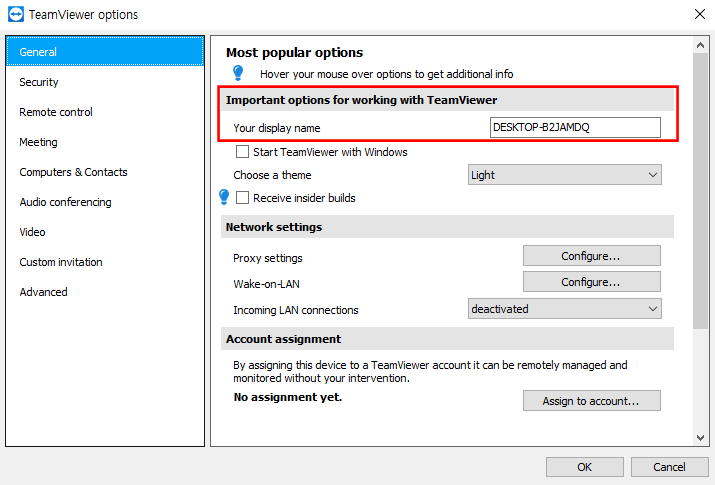Click the 'Account assignment' header
The height and width of the screenshot is (485, 715).
pyautogui.click(x=447, y=339)
